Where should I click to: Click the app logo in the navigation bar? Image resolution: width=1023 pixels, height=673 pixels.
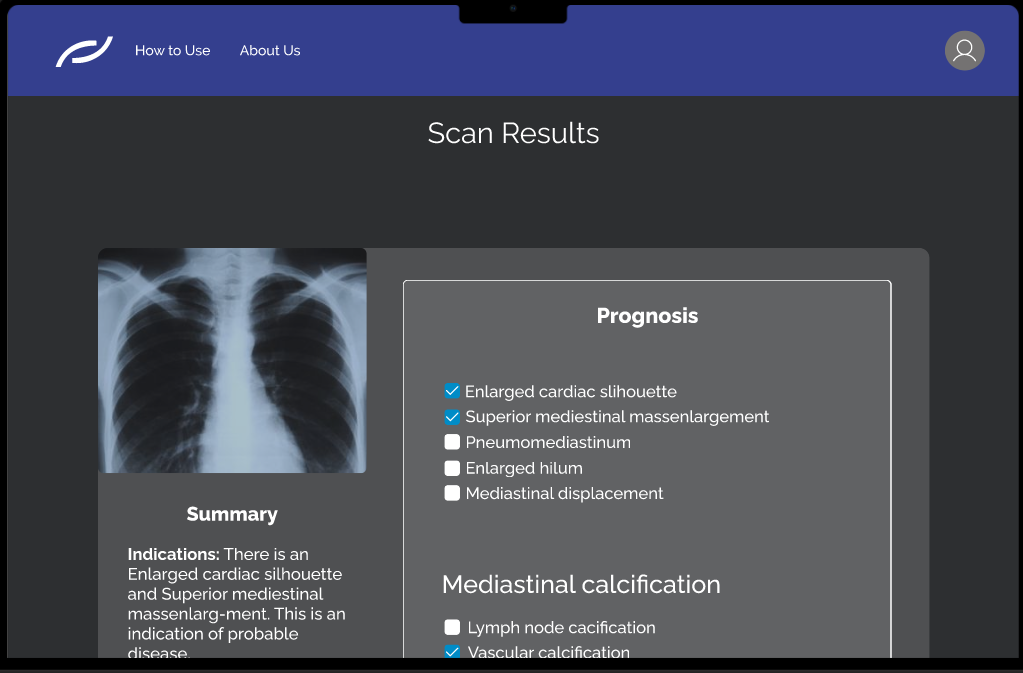pyautogui.click(x=84, y=49)
